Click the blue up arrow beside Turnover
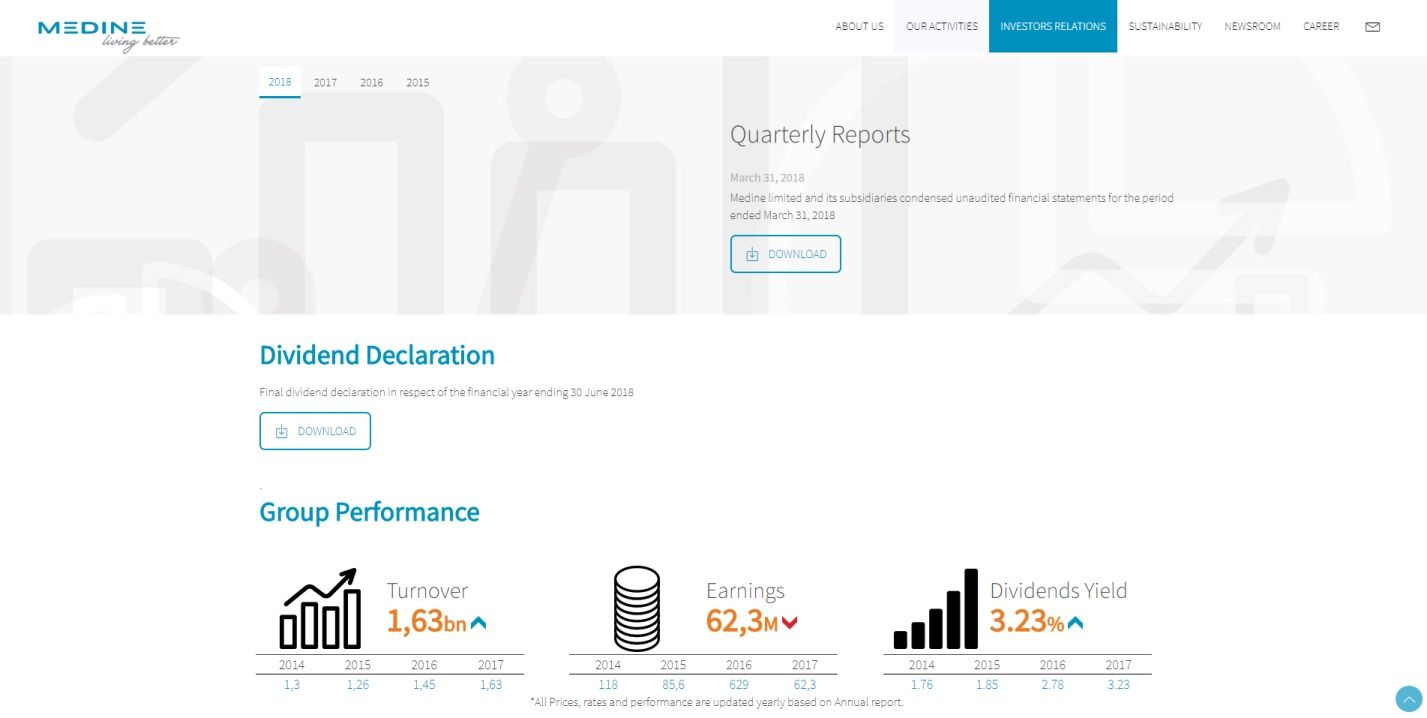The height and width of the screenshot is (718, 1427). 478,623
